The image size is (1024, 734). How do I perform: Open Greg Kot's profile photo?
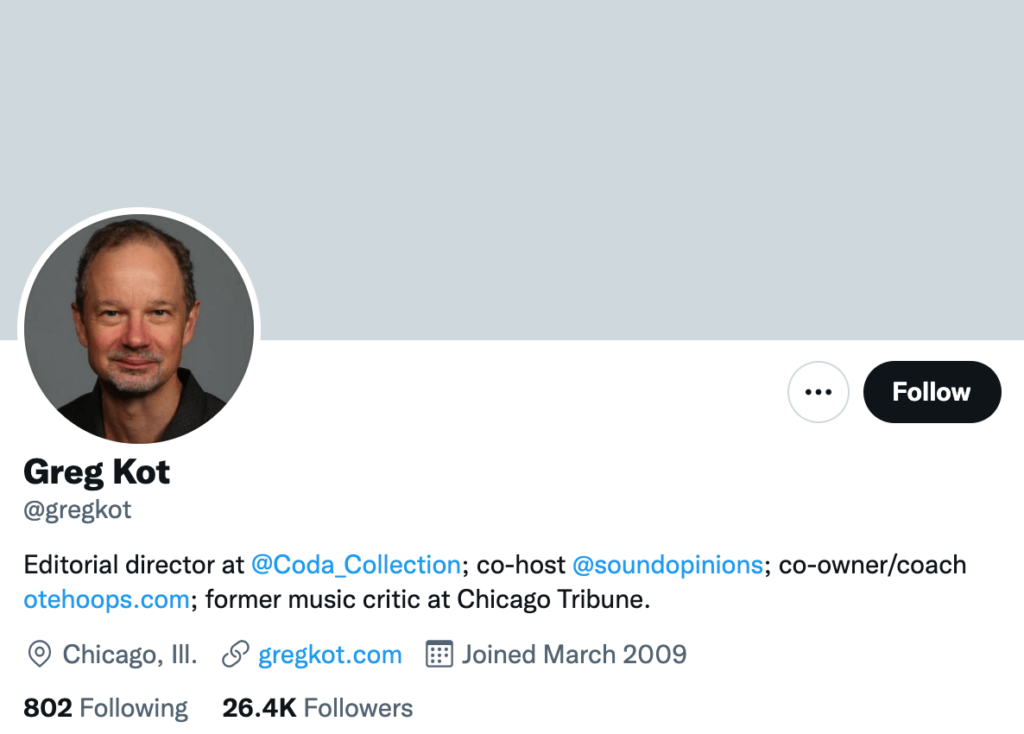pos(139,329)
